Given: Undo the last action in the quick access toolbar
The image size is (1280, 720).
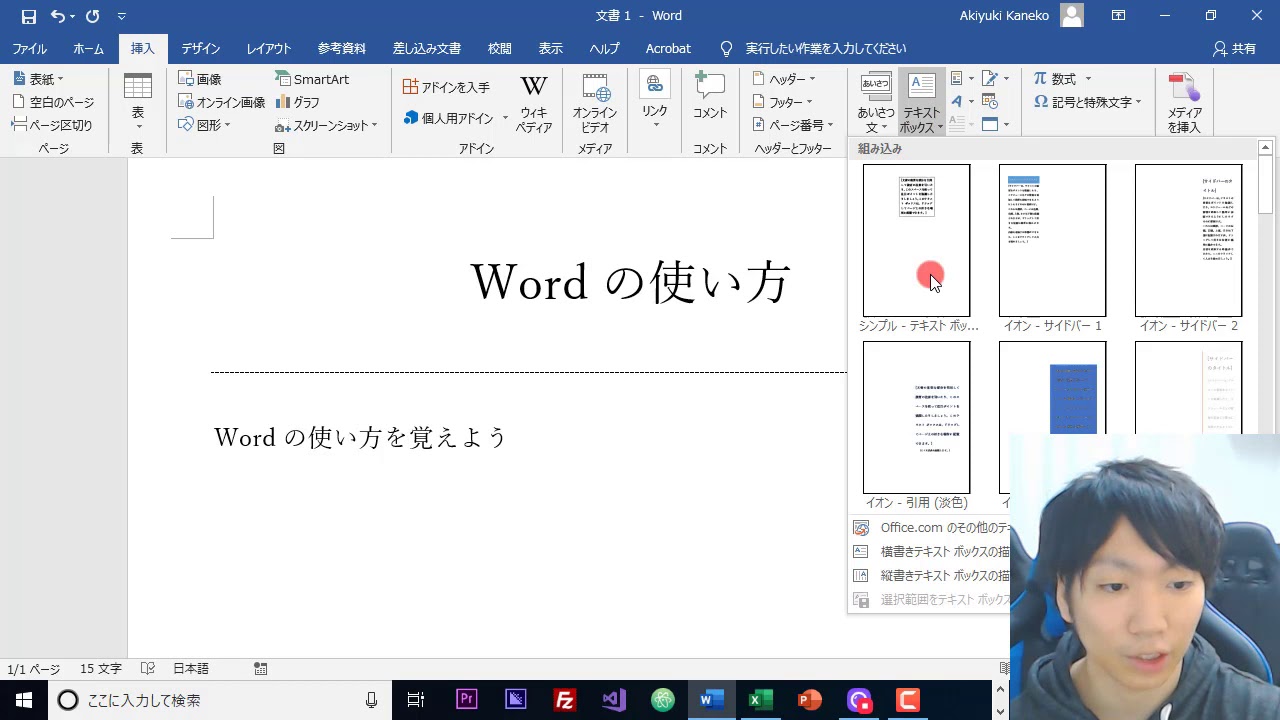Looking at the screenshot, I should (58, 16).
